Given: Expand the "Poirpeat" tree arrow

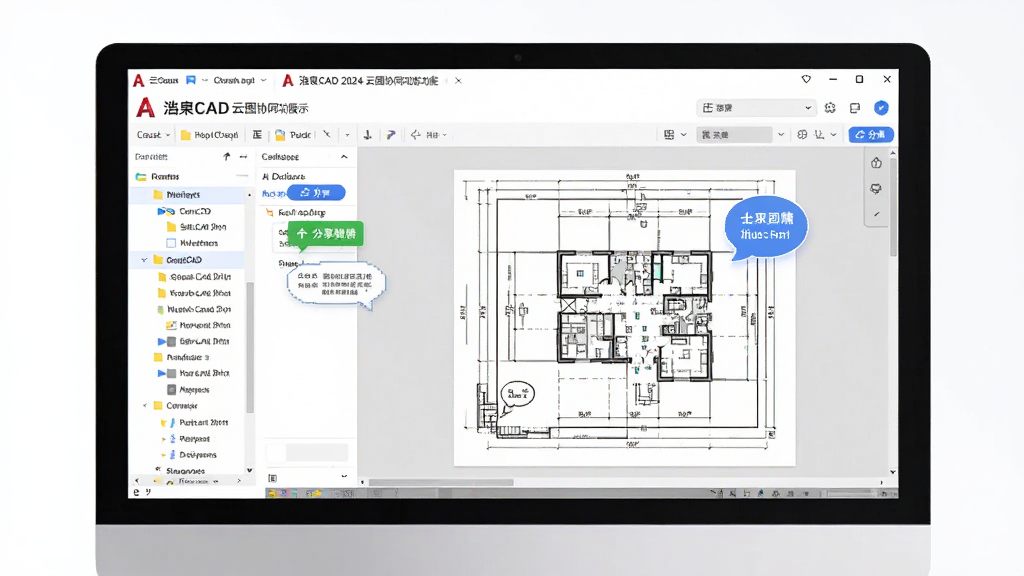Looking at the screenshot, I should tap(163, 439).
